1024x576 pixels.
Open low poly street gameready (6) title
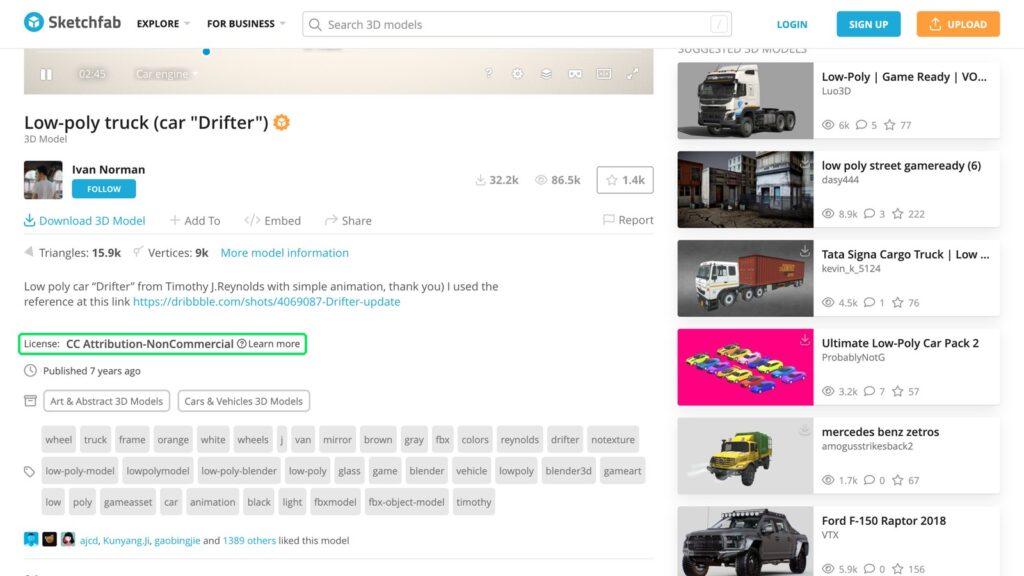901,166
